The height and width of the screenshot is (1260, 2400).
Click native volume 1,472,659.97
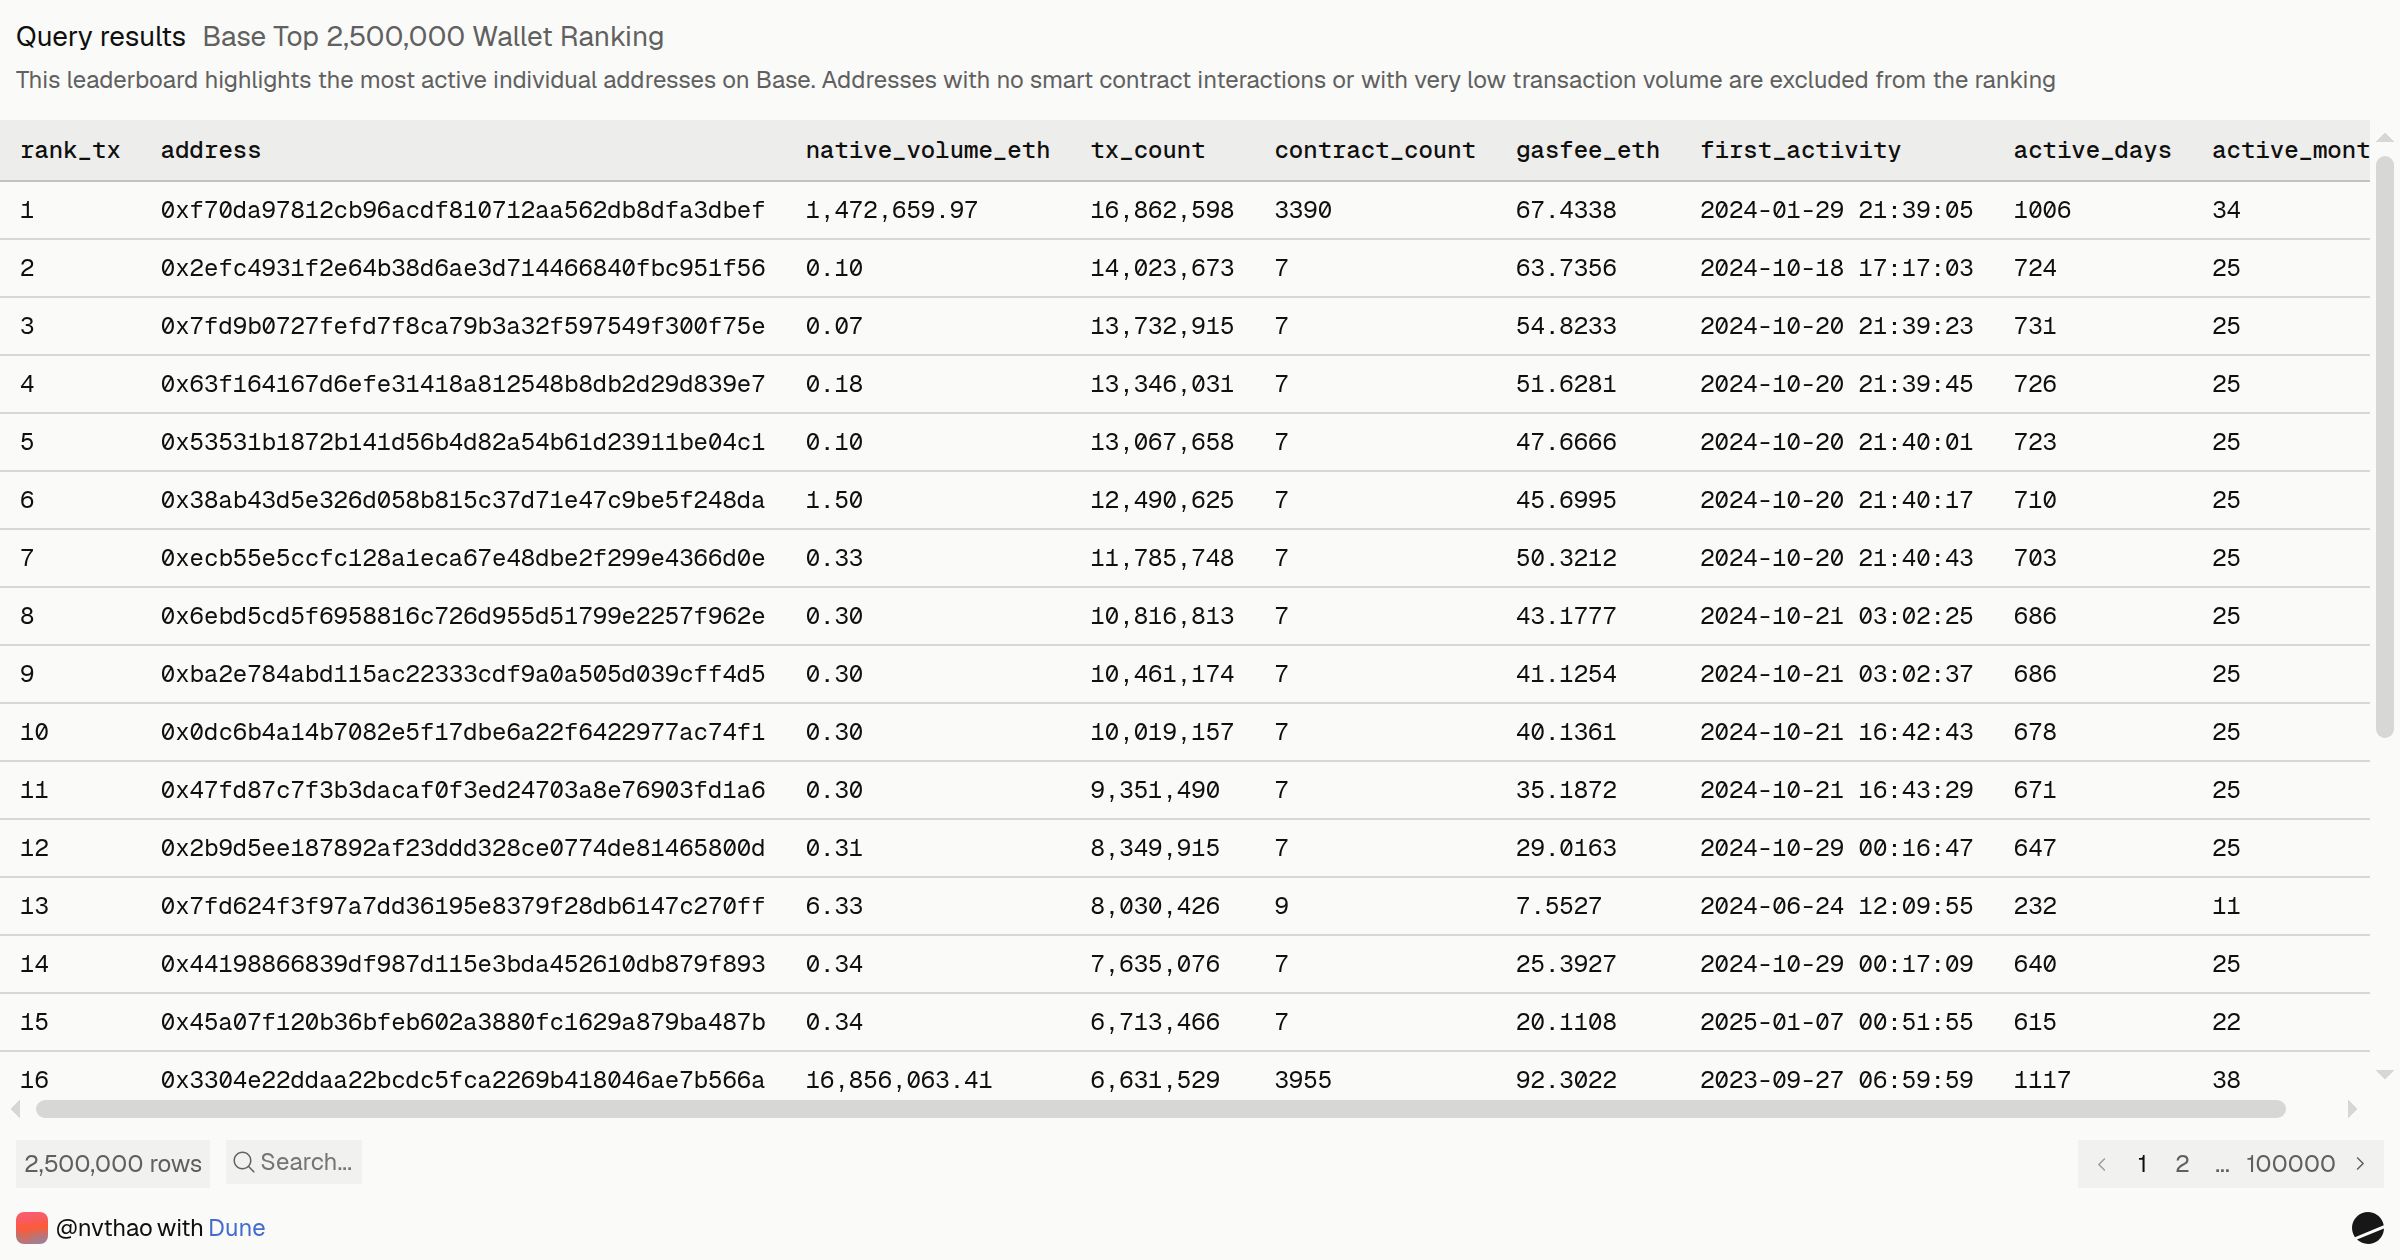click(x=892, y=210)
